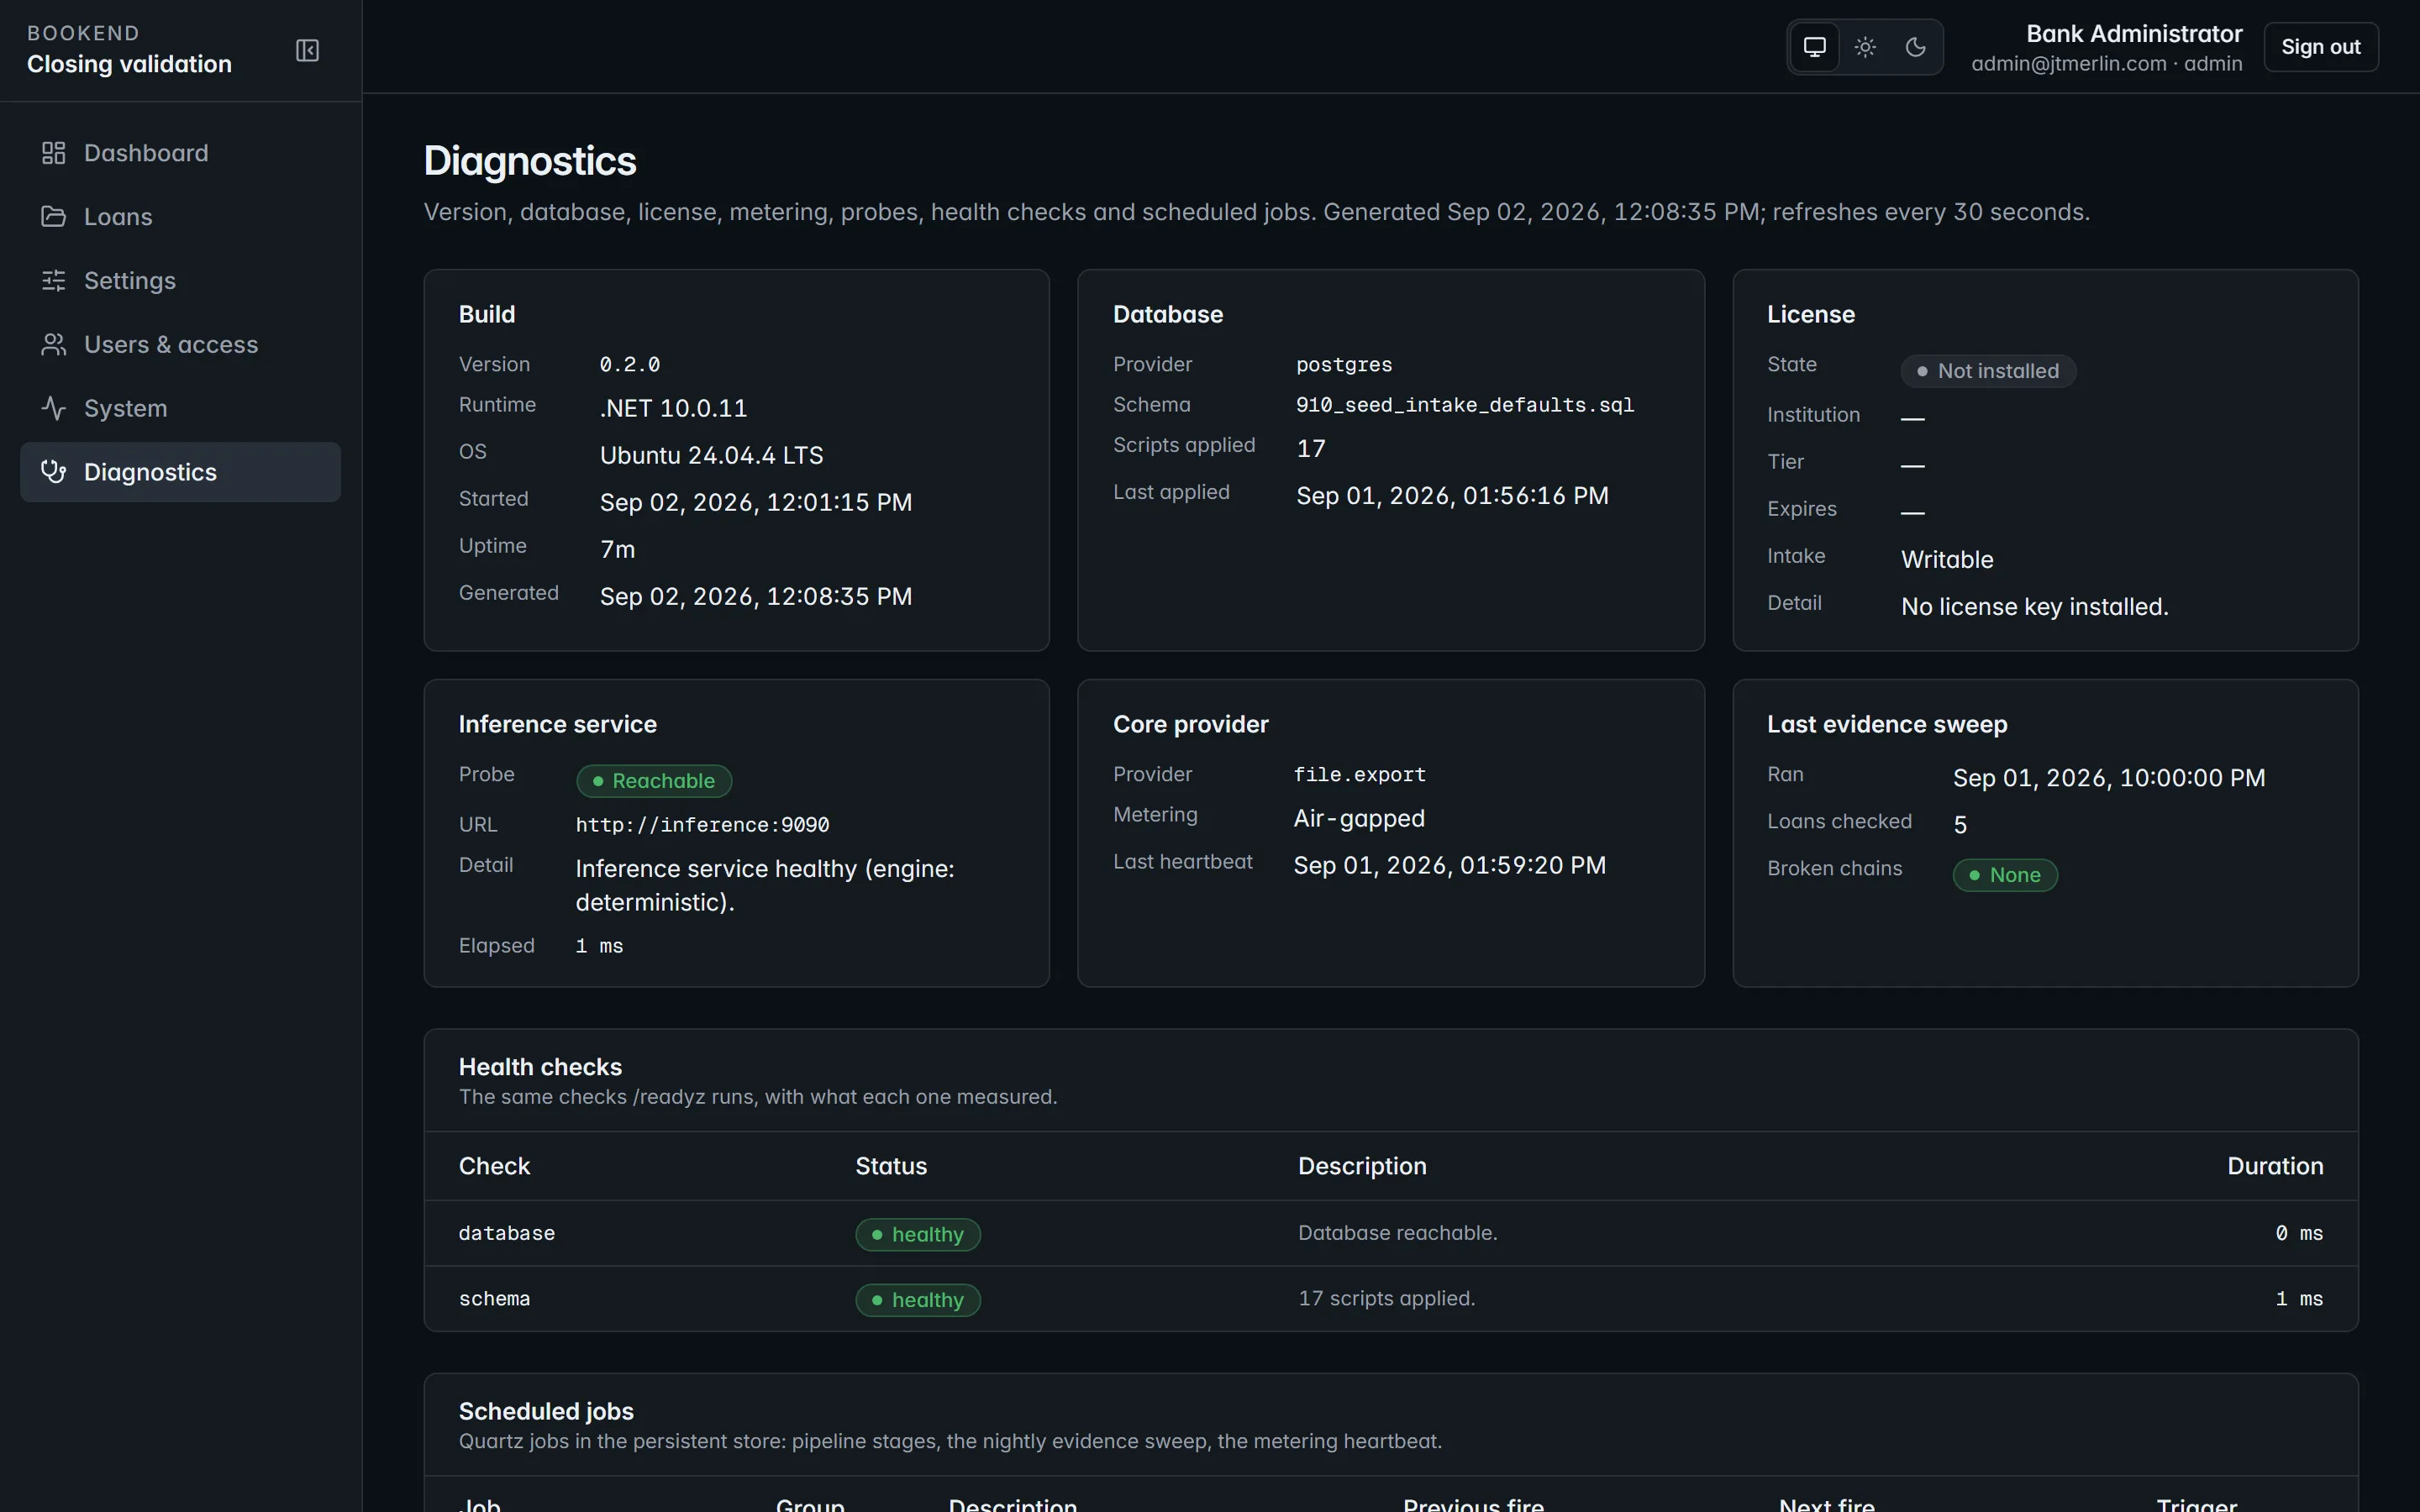
Task: Click the 'Database reachable.' description
Action: point(1397,1233)
